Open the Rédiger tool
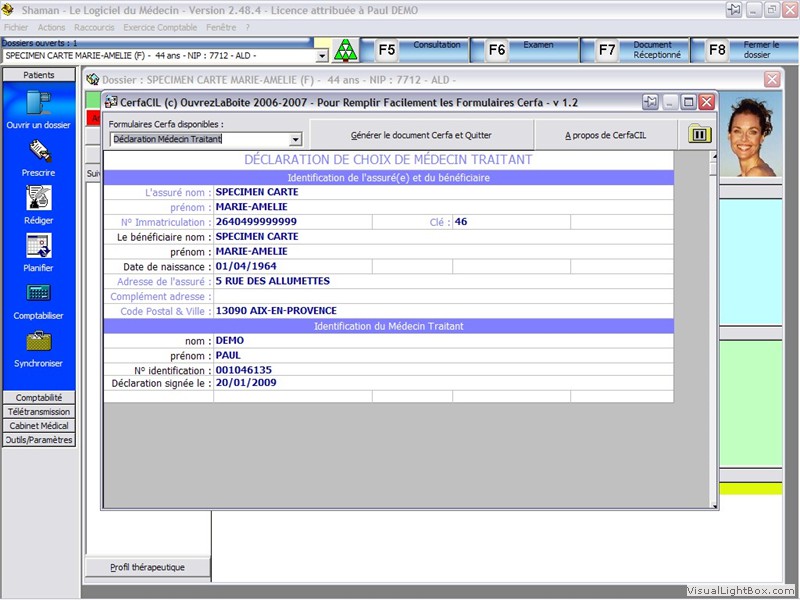Image resolution: width=800 pixels, height=600 pixels. [x=38, y=198]
